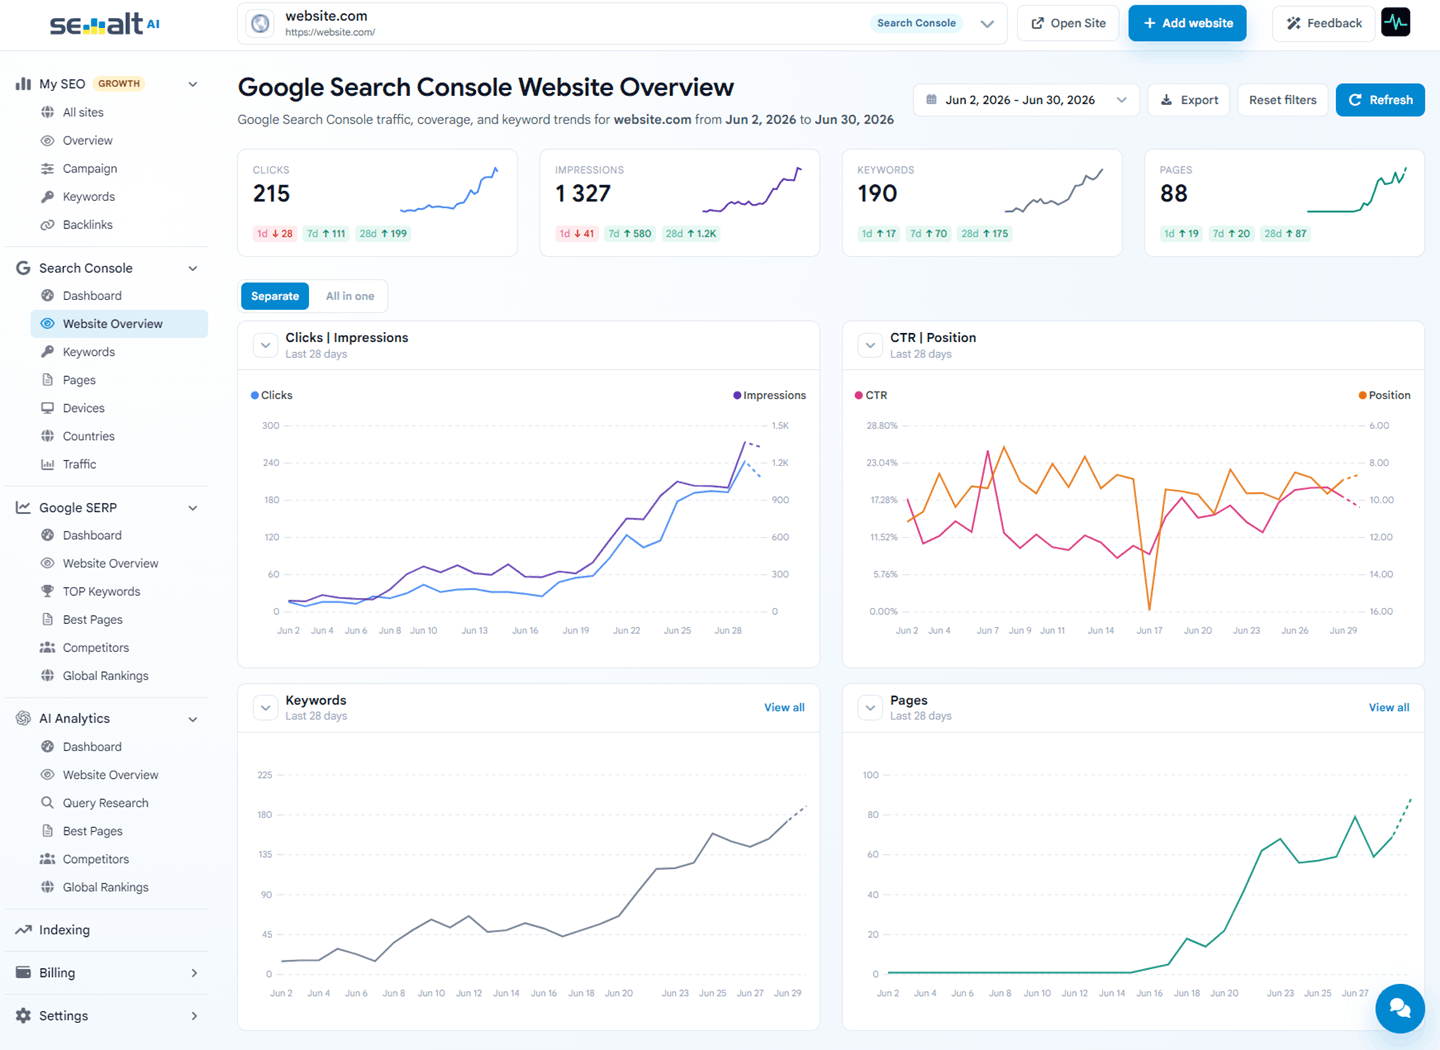Viewport: 1440px width, 1050px height.
Task: Switch charts to Separate view
Action: click(275, 296)
